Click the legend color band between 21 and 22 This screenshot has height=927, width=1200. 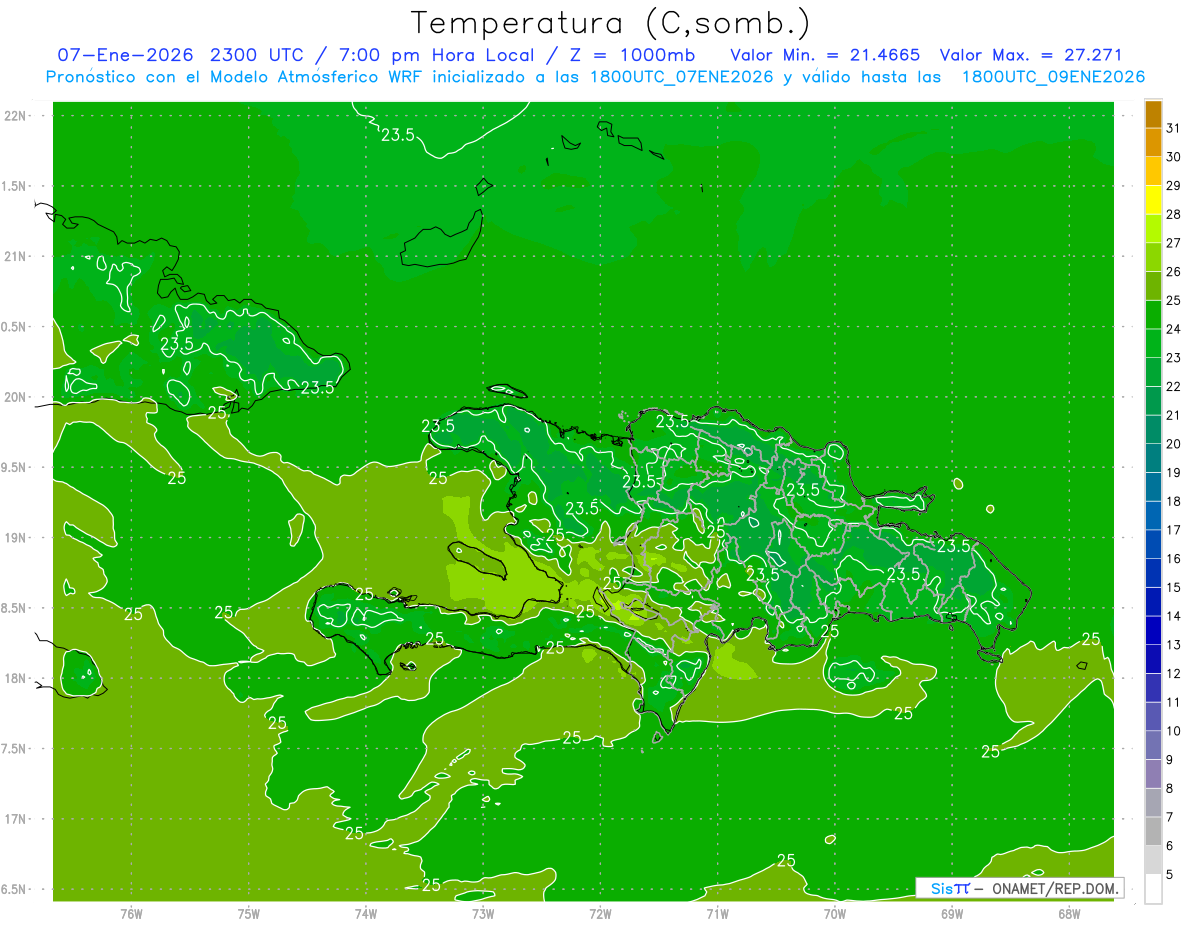coord(1153,401)
